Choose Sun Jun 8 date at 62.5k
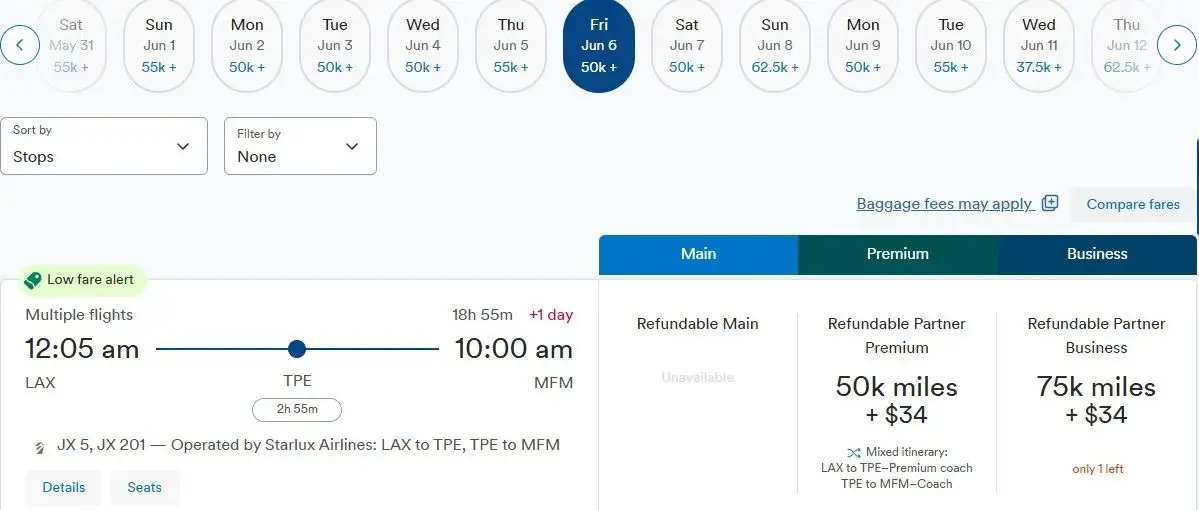 tap(775, 46)
